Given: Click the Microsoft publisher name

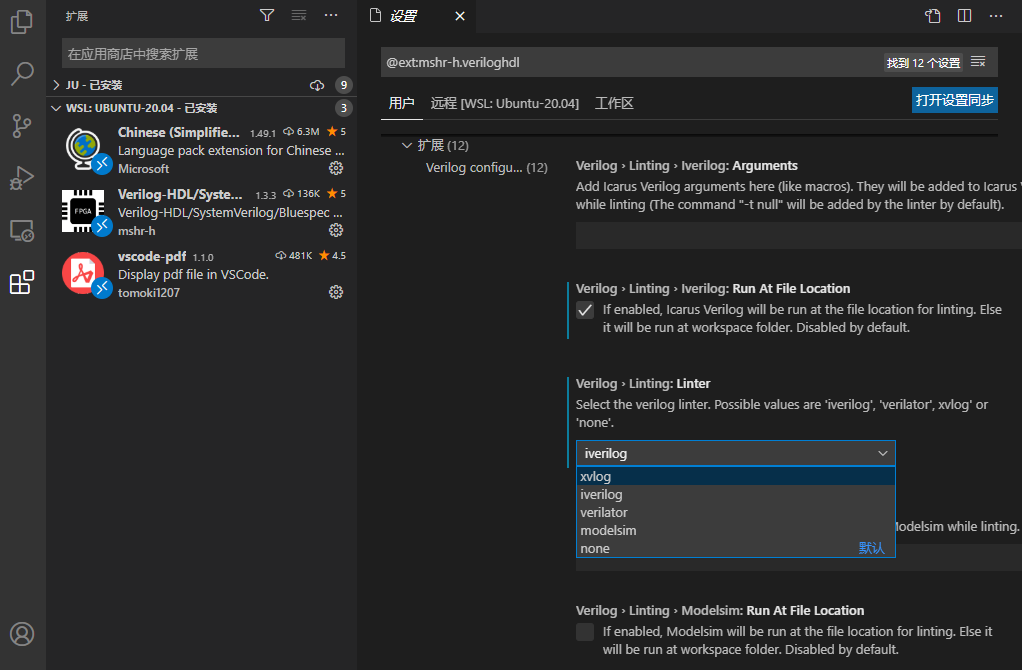Looking at the screenshot, I should (x=143, y=169).
